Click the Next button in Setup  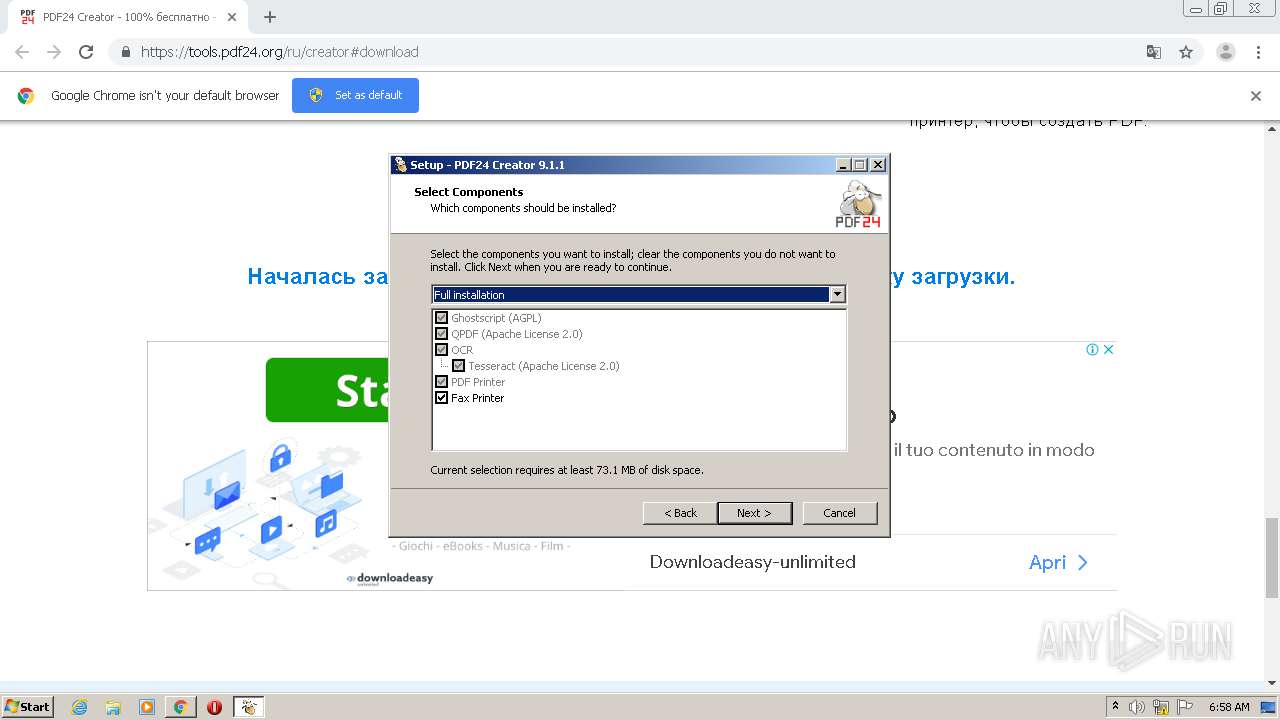(x=755, y=513)
